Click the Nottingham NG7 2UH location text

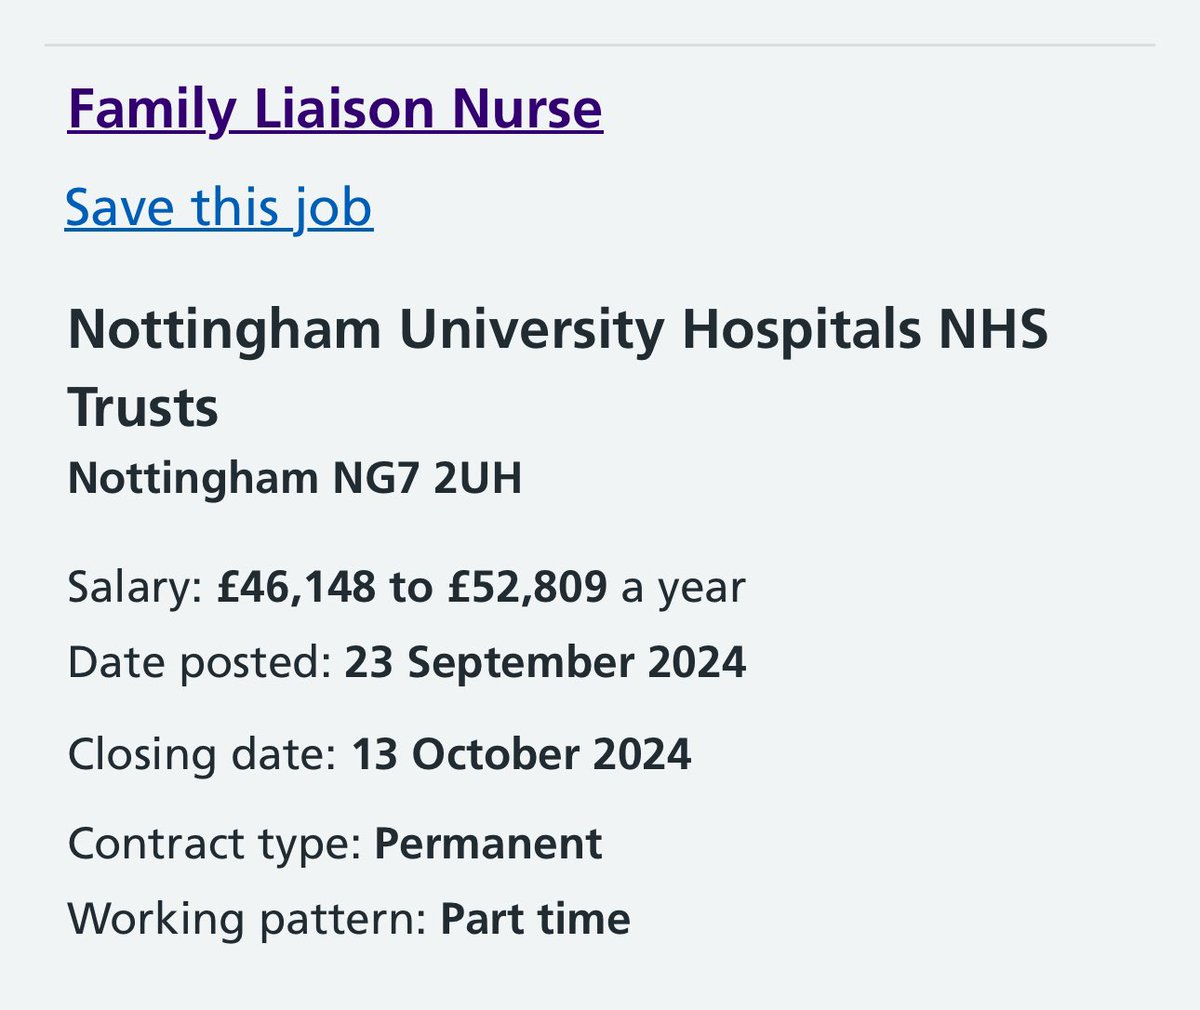[295, 479]
